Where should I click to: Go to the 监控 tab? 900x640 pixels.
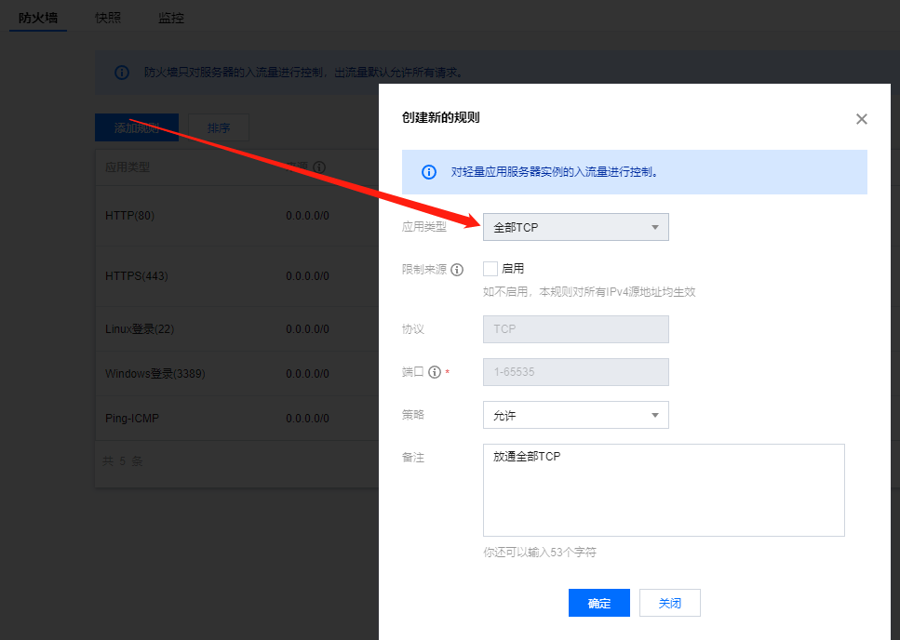point(171,18)
